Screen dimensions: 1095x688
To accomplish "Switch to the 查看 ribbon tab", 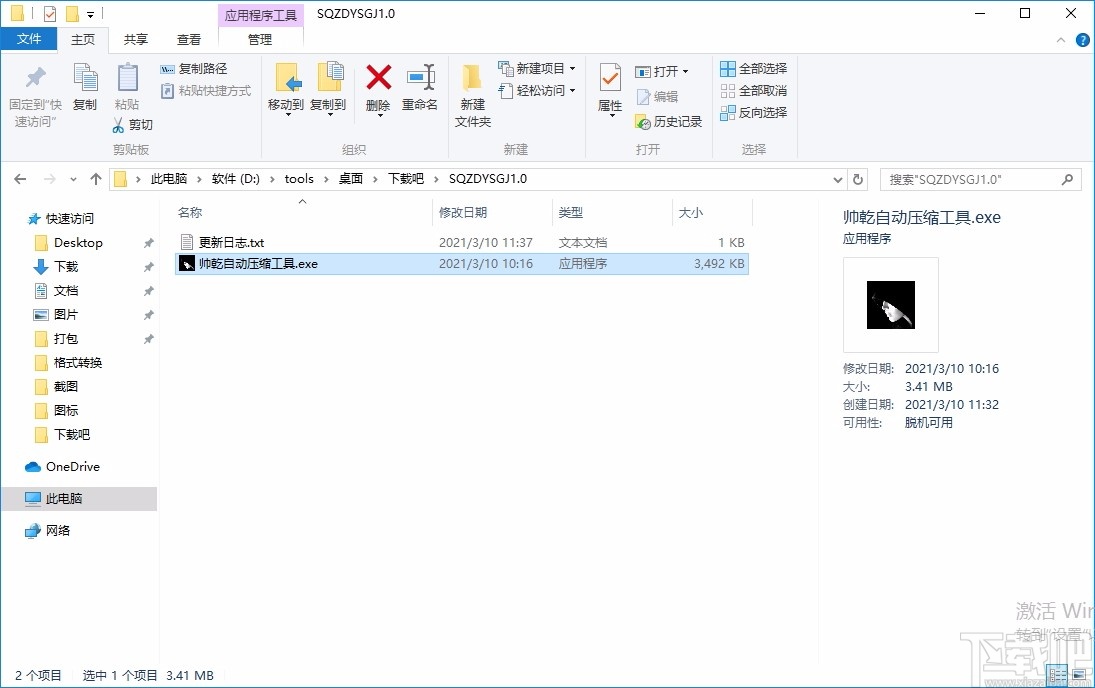I will 190,39.
